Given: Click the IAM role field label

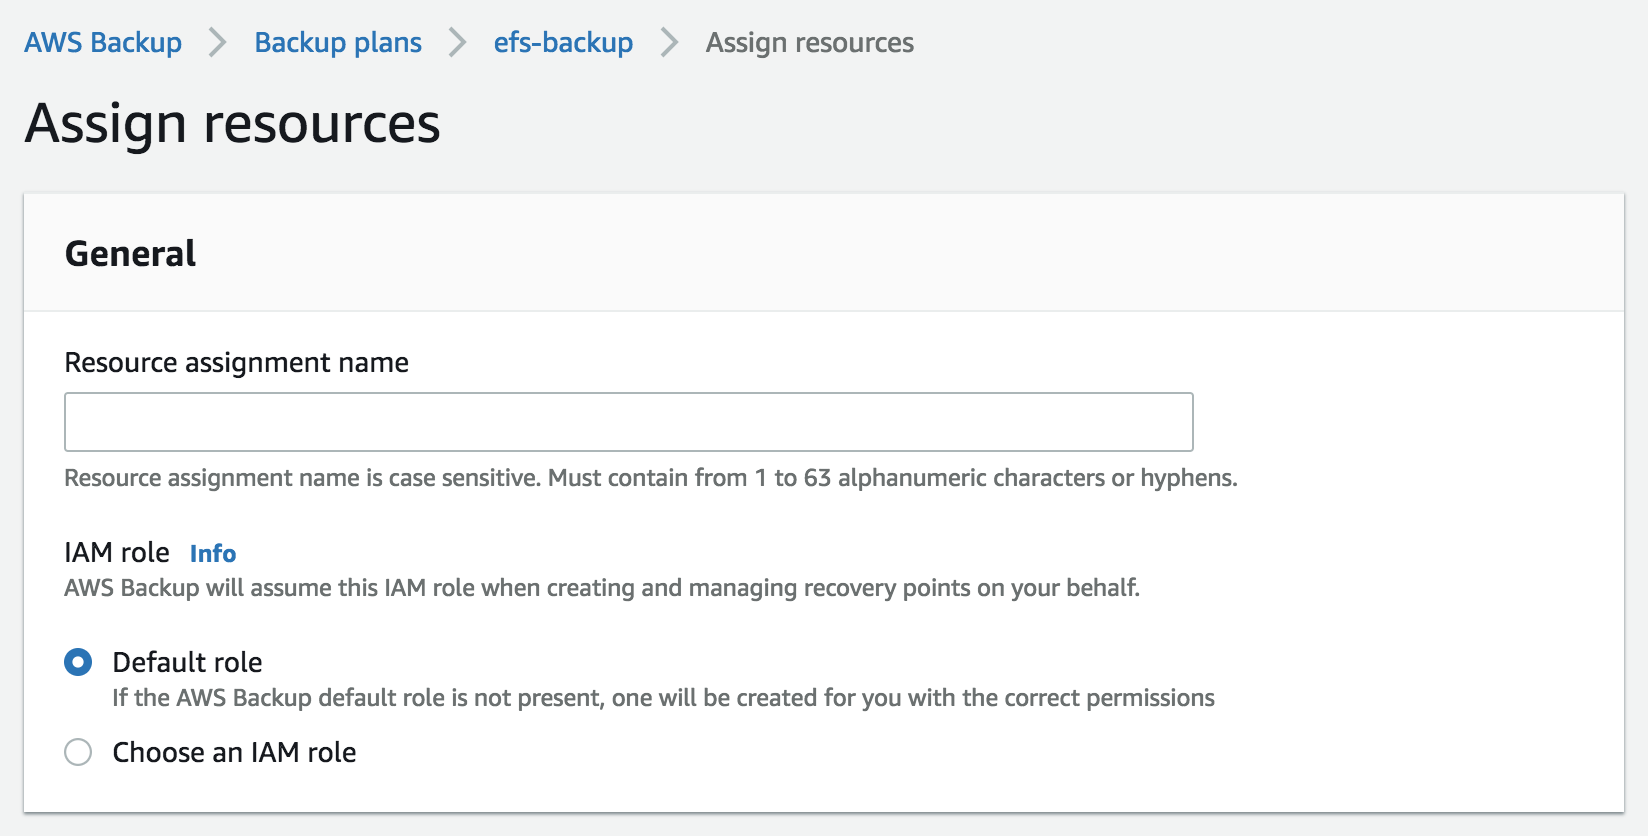Looking at the screenshot, I should pos(117,552).
